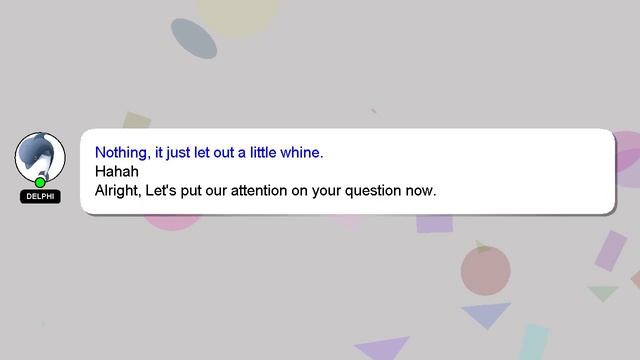Viewport: 640px width, 360px height.
Task: Click the purple triangle at bottom
Action: [x=384, y=348]
